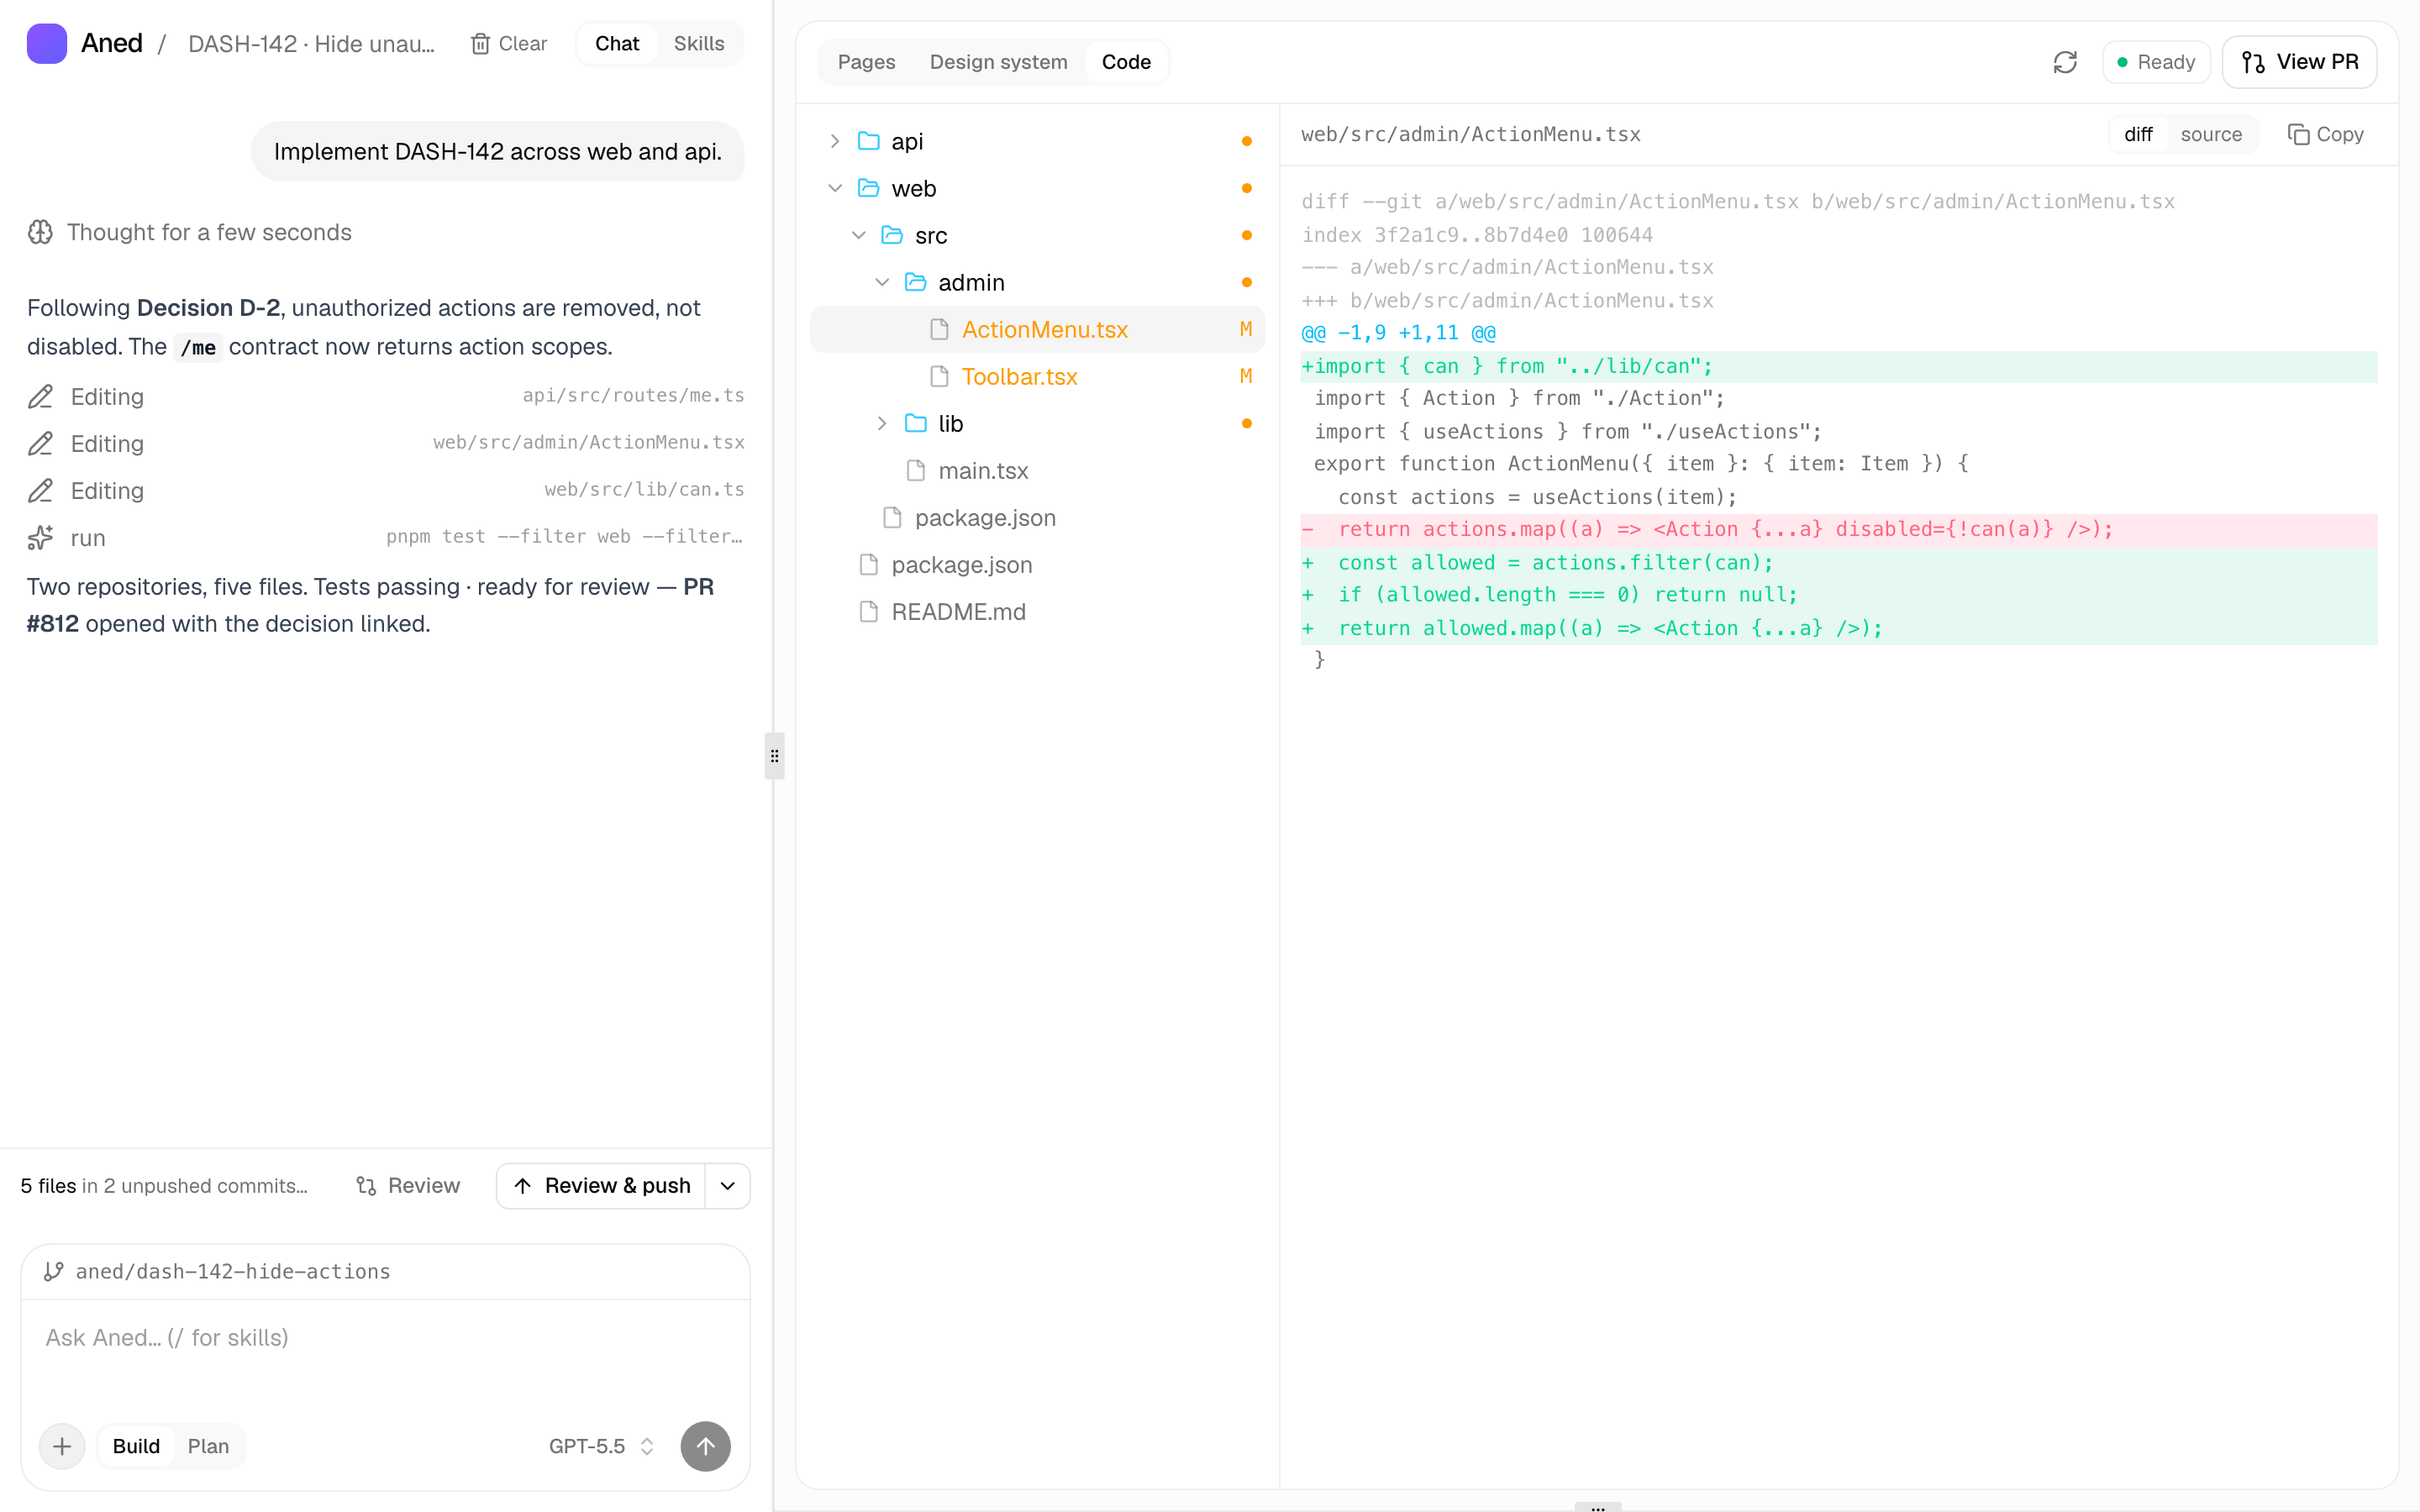The width and height of the screenshot is (2420, 1512).
Task: Open the Pages tab
Action: coord(866,62)
